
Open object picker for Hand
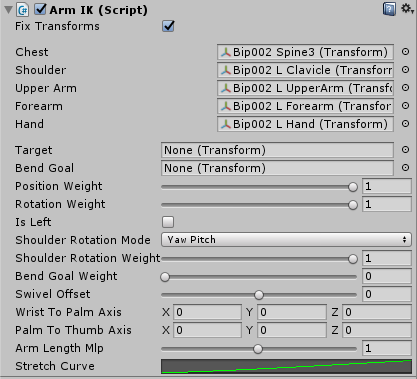point(405,124)
